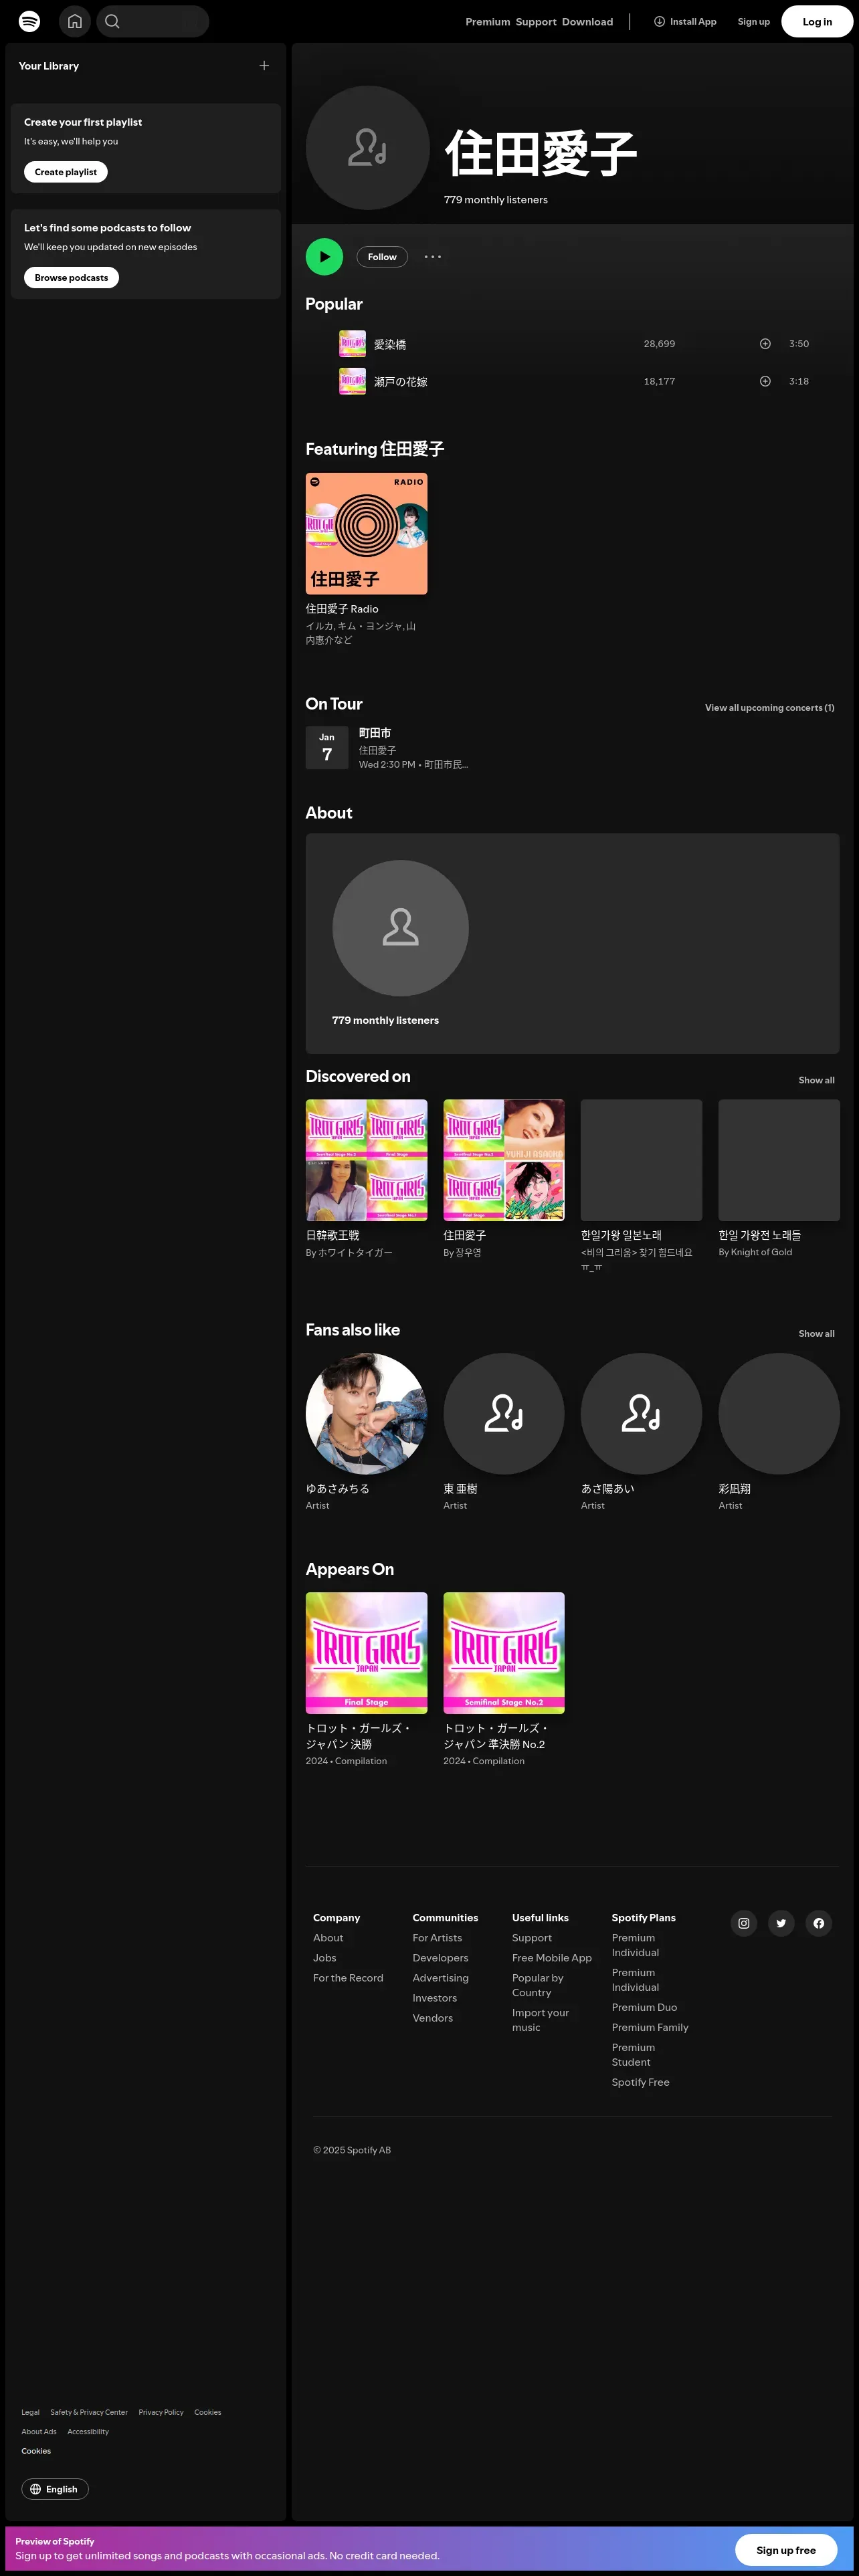Click the Log in button

817,21
